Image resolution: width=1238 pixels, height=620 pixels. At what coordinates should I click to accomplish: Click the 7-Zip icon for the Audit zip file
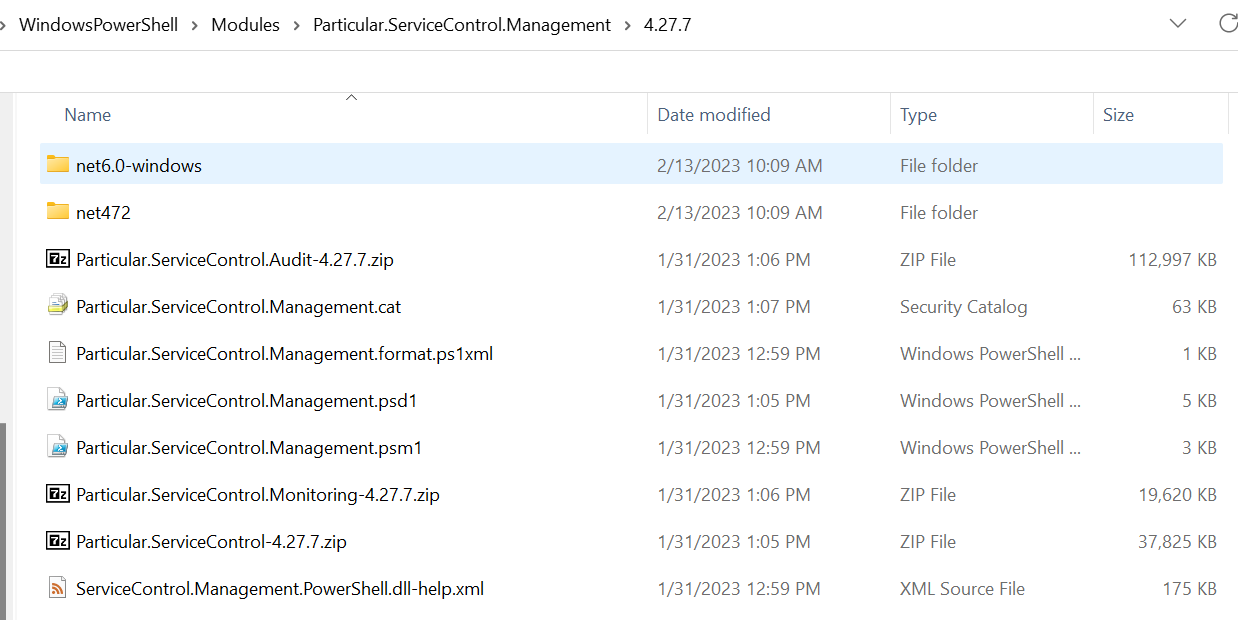(57, 258)
